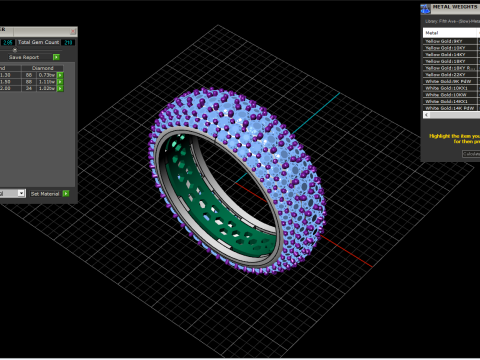Image resolution: width=480 pixels, height=360 pixels.
Task: Click the green arrow beside Set Material
Action: (66, 194)
